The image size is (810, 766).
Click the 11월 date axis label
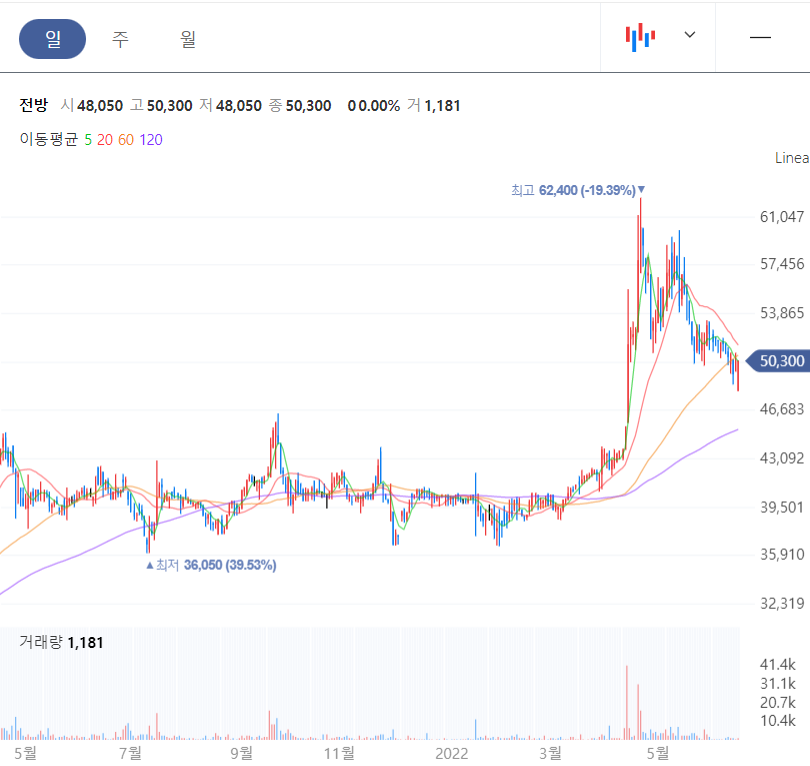[339, 754]
